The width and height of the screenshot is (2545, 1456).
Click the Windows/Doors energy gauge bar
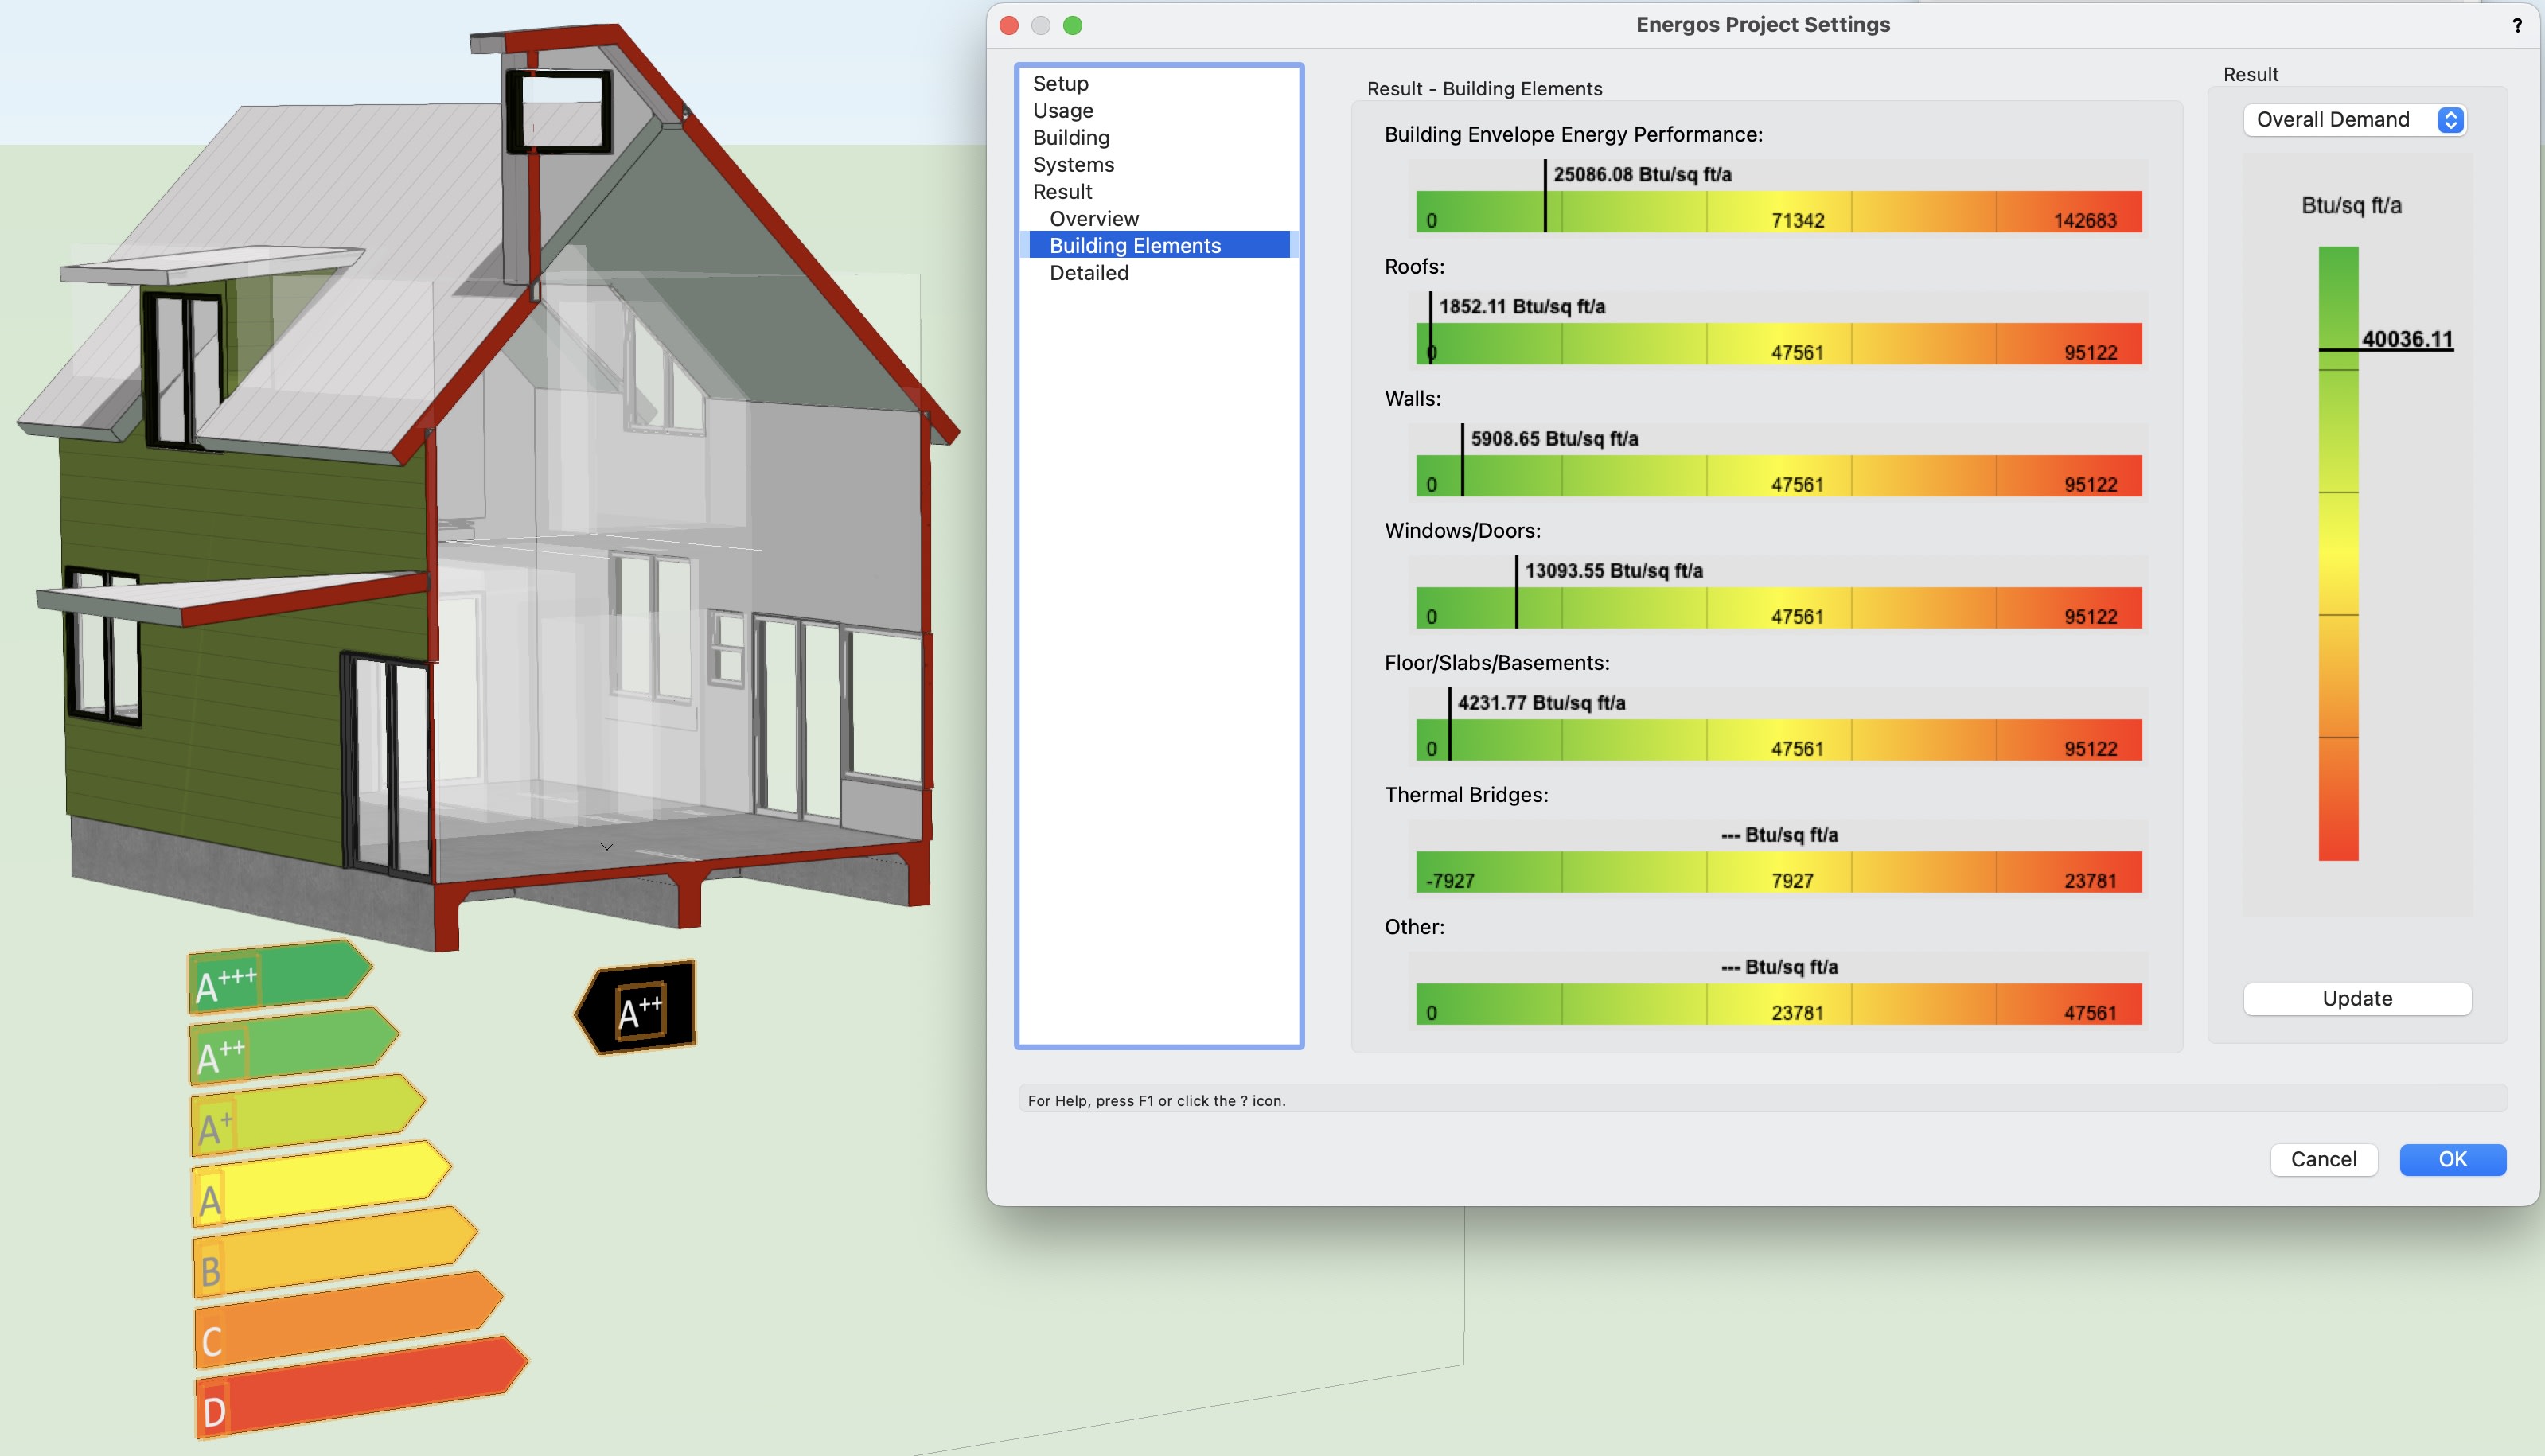1779,608
